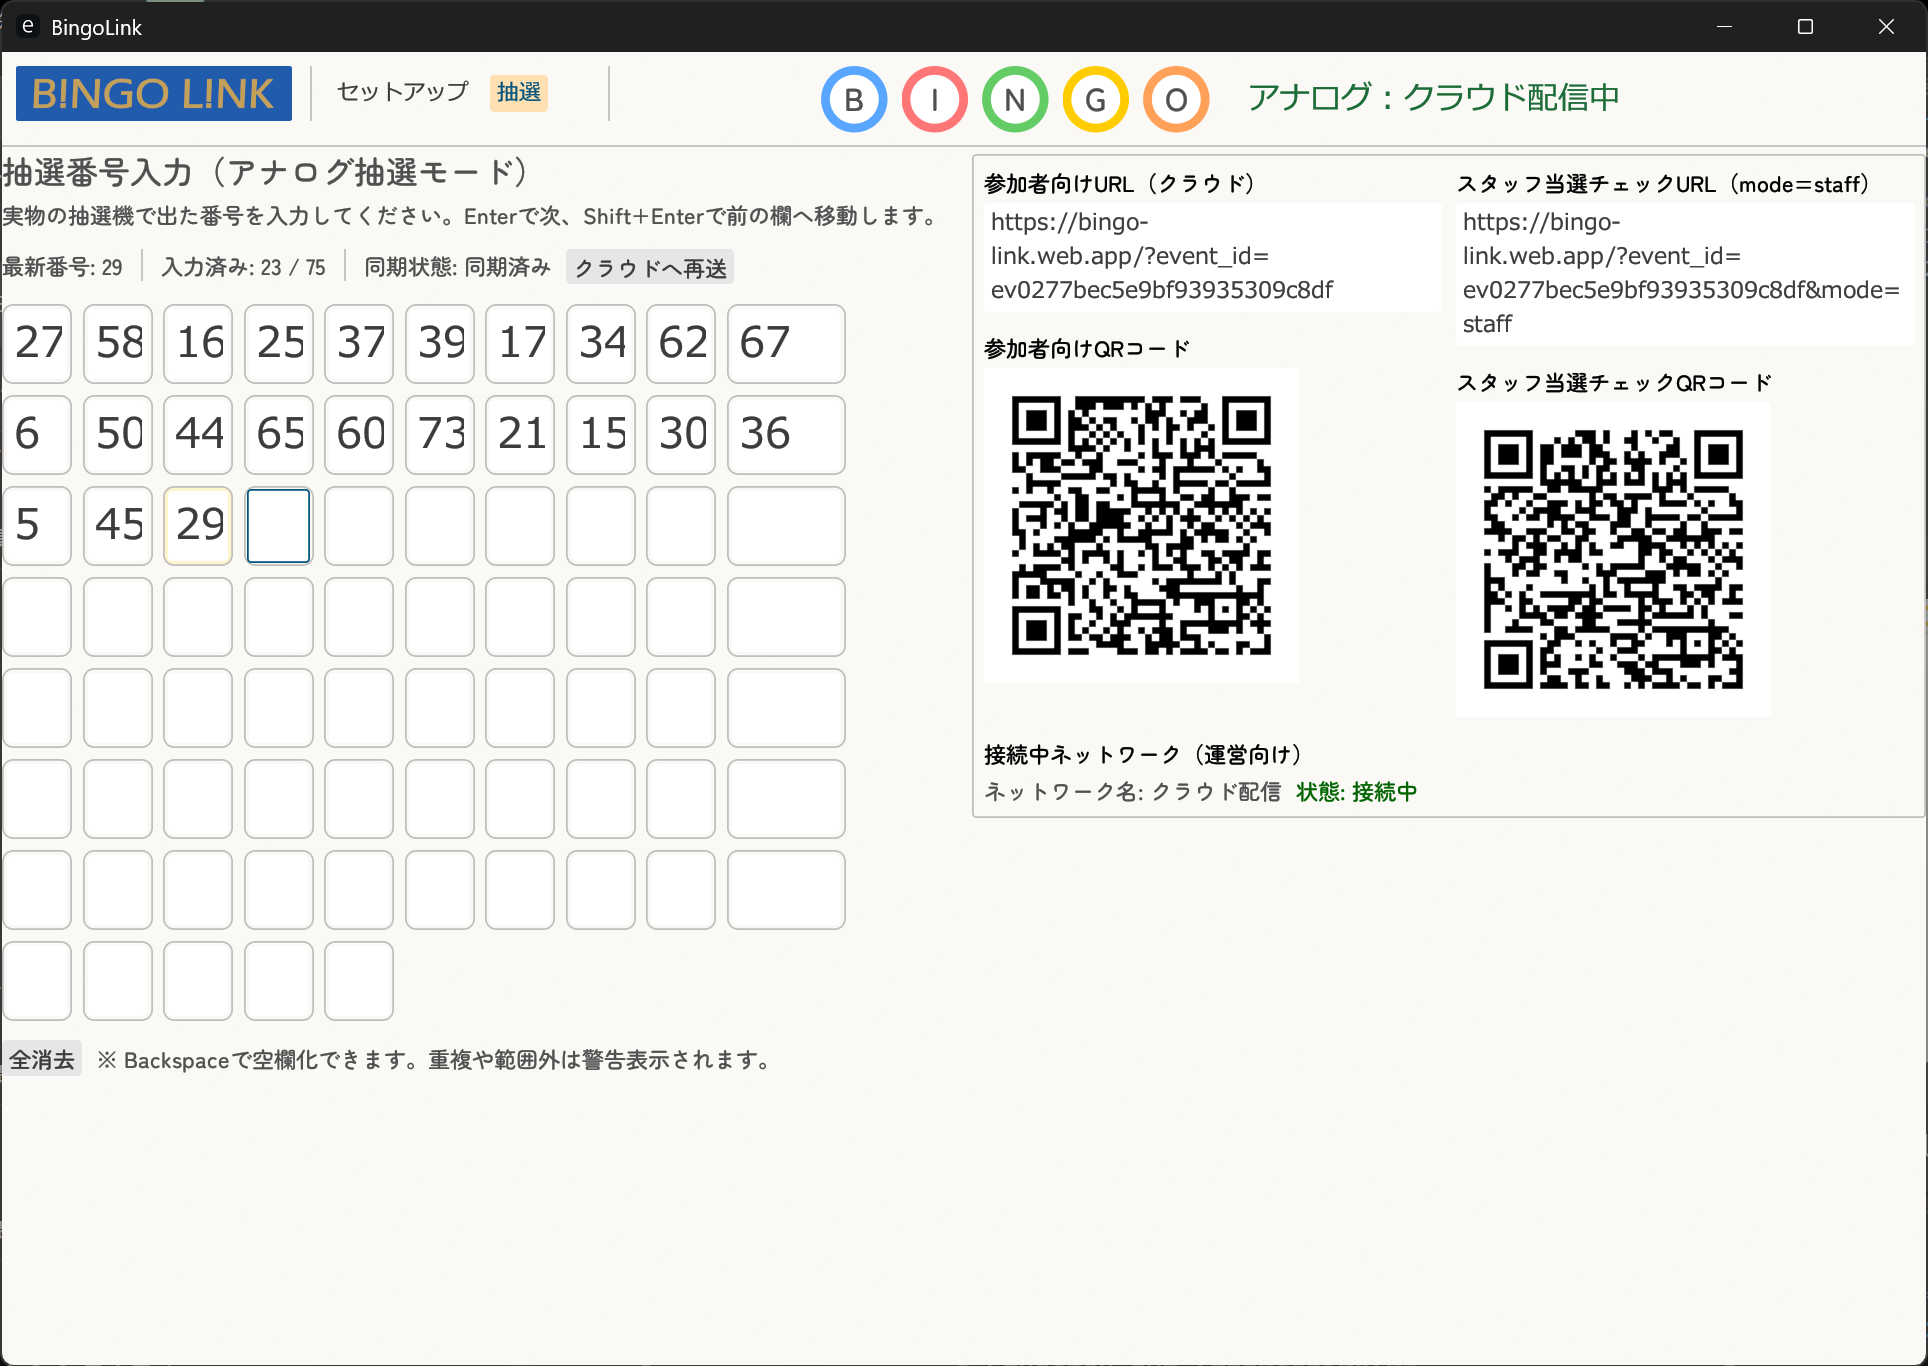Click the red I bingo circle
This screenshot has height=1366, width=1928.
[x=935, y=99]
